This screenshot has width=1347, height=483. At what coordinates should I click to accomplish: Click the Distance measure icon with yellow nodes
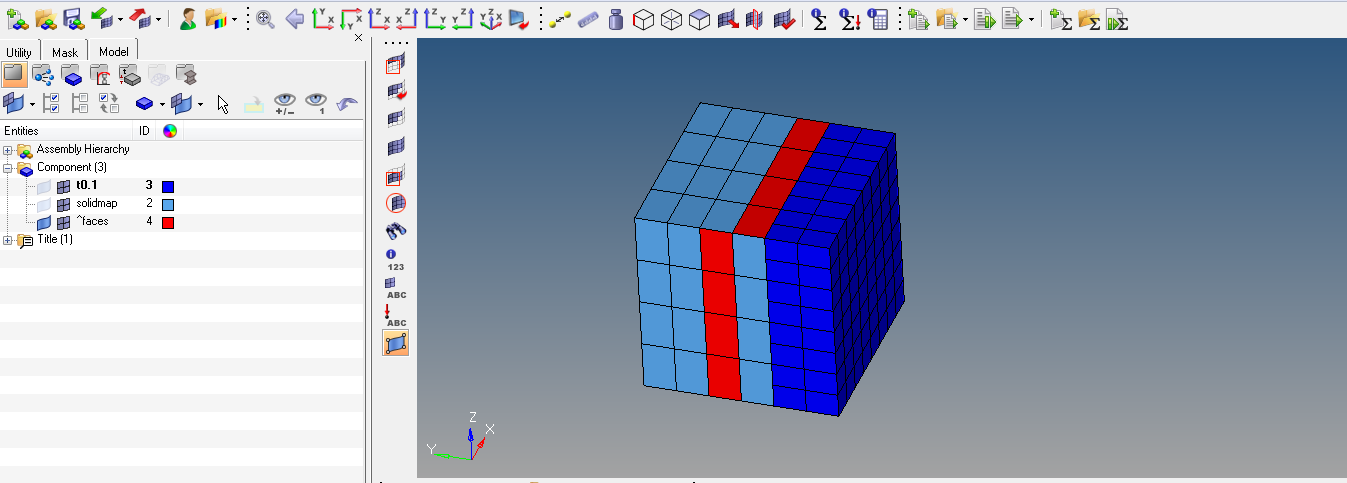[560, 18]
